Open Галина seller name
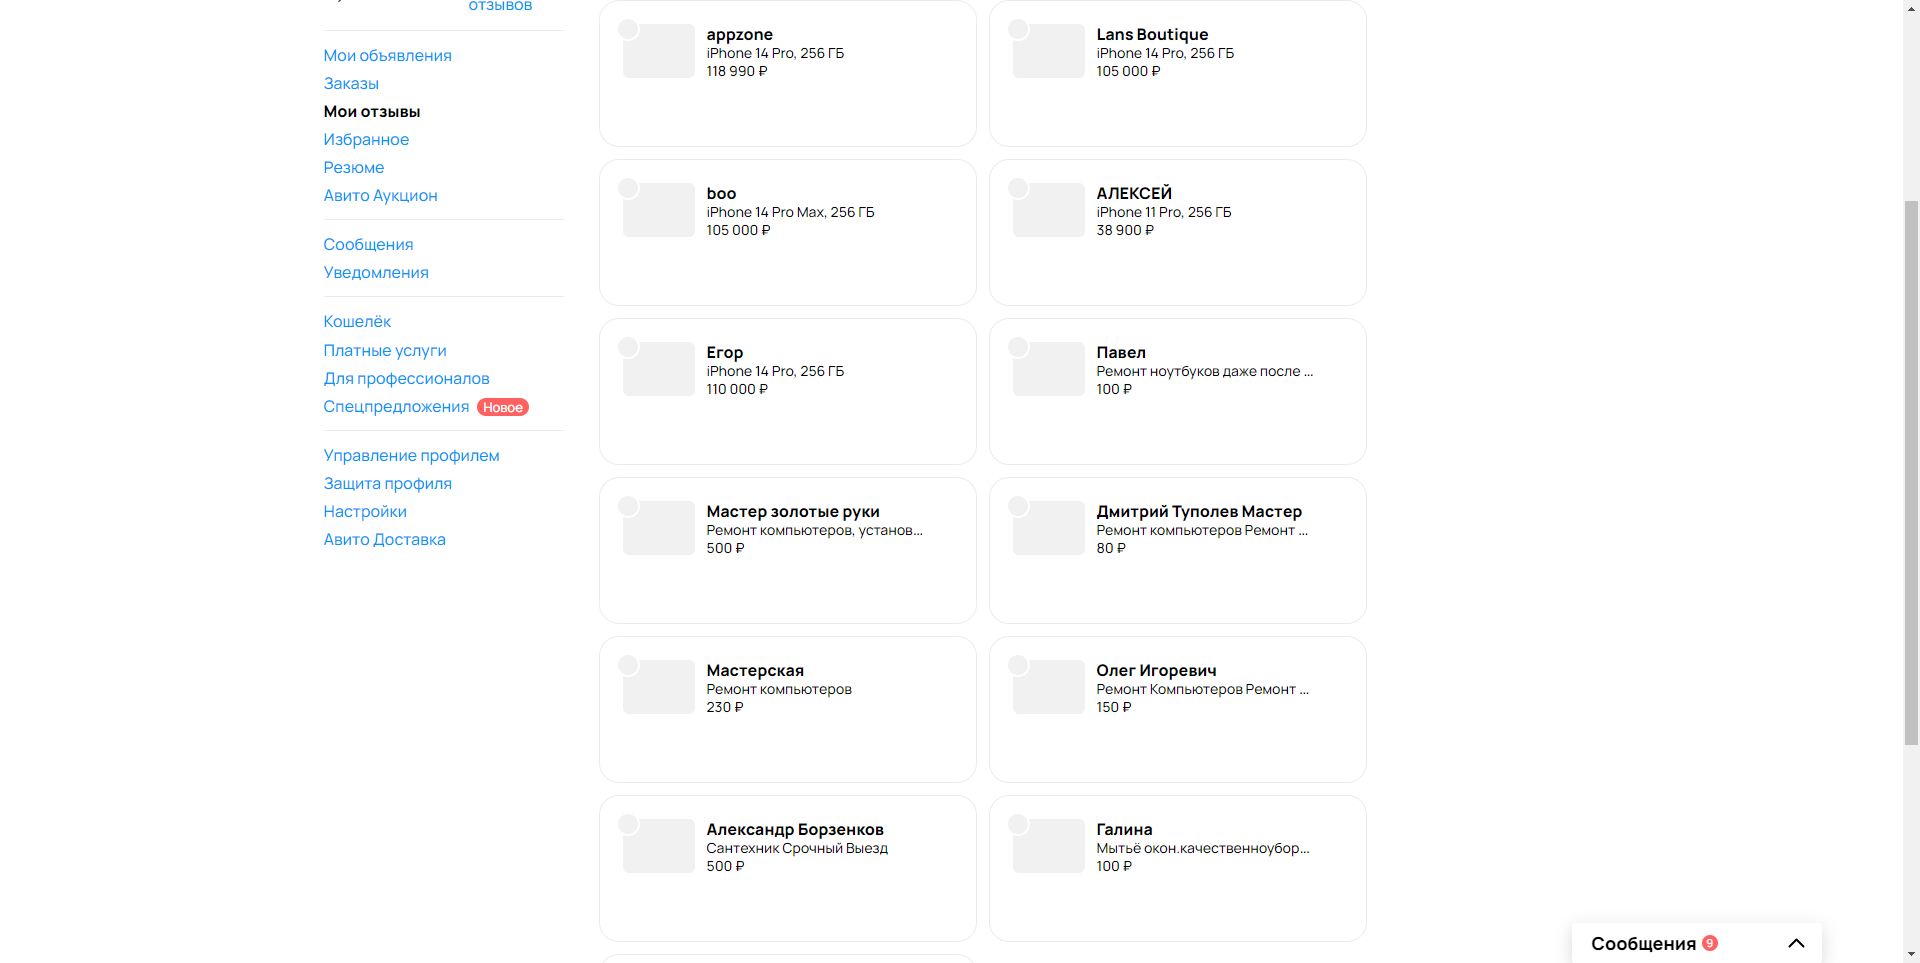The width and height of the screenshot is (1920, 963). (x=1124, y=829)
